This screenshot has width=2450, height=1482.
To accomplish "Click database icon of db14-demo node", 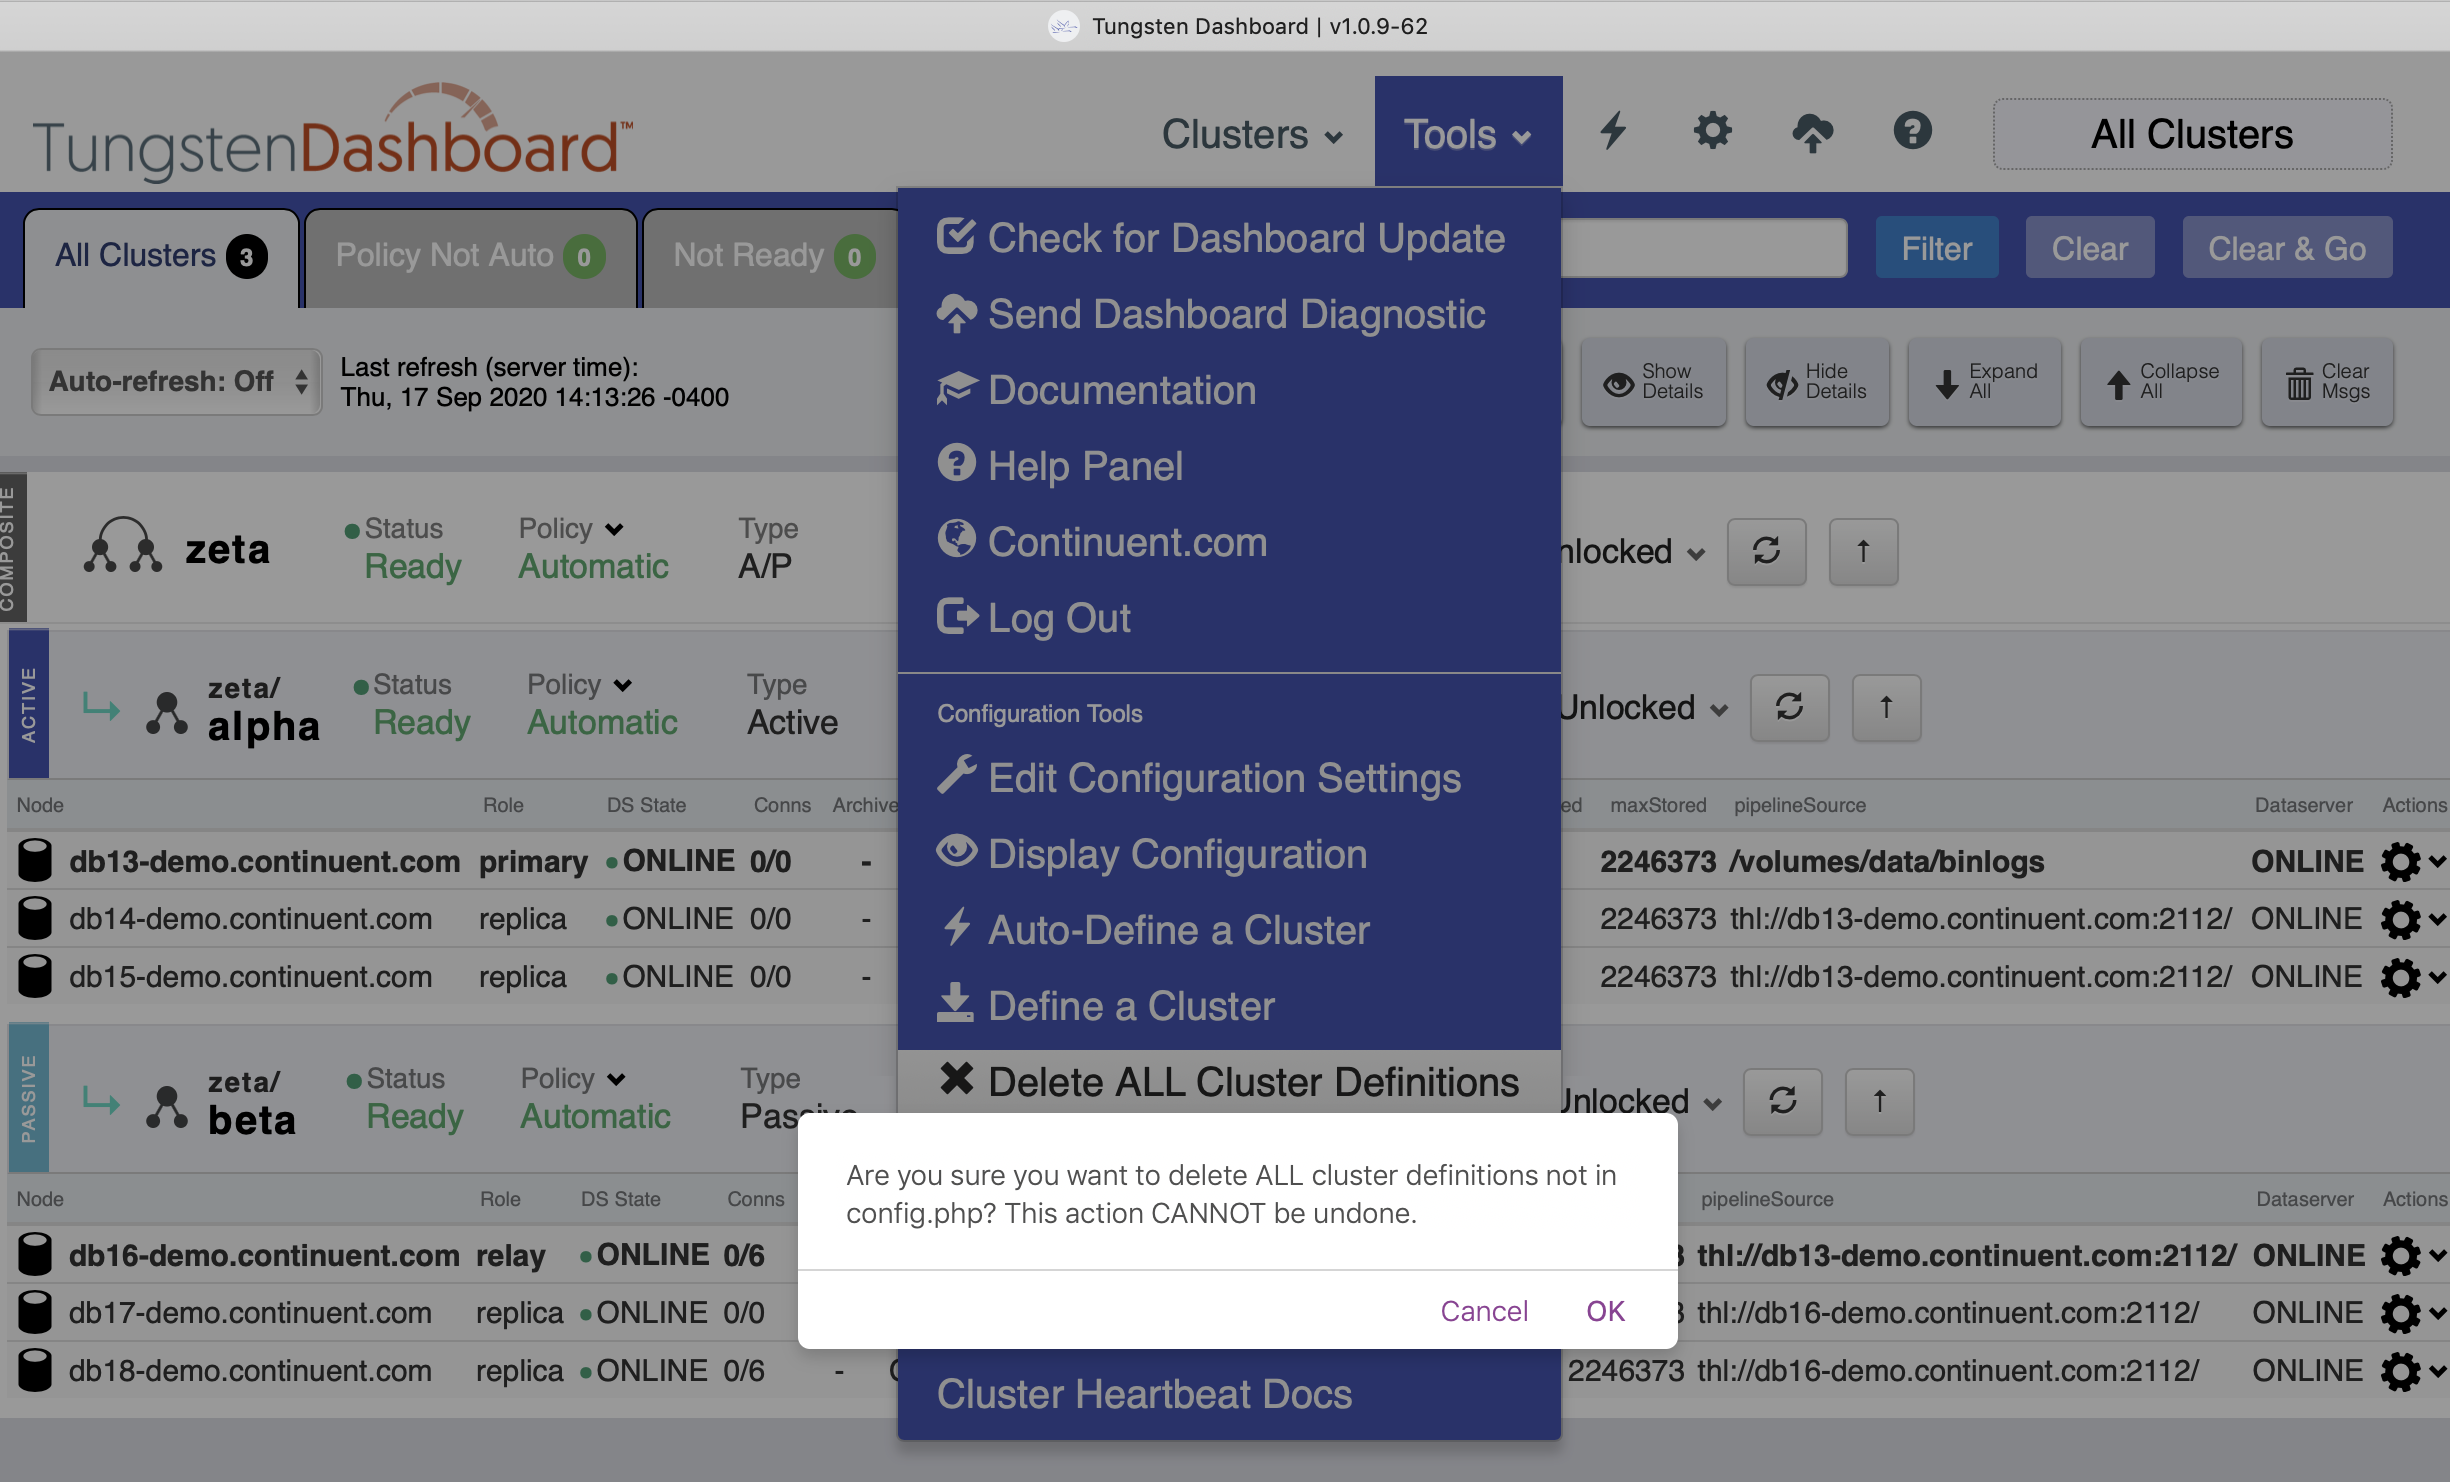I will tap(35, 919).
